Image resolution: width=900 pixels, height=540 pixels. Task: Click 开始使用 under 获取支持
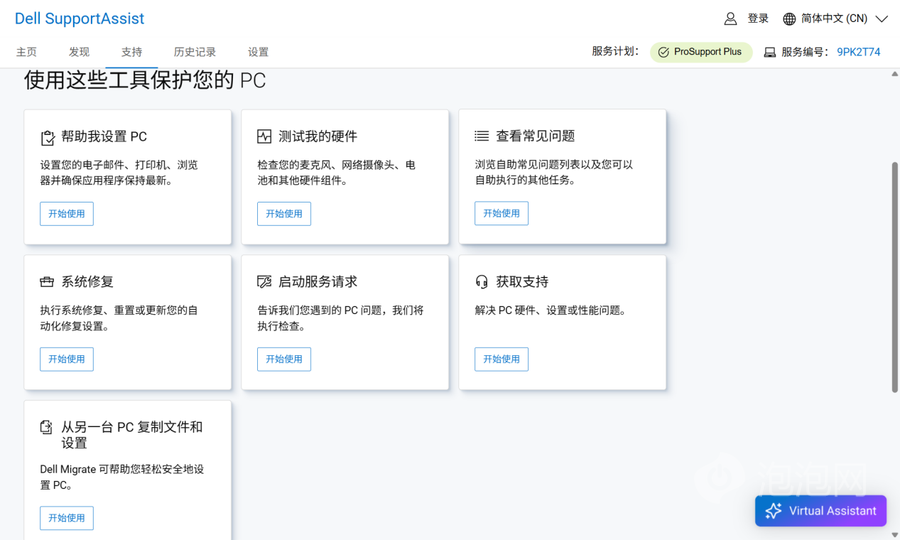502,359
